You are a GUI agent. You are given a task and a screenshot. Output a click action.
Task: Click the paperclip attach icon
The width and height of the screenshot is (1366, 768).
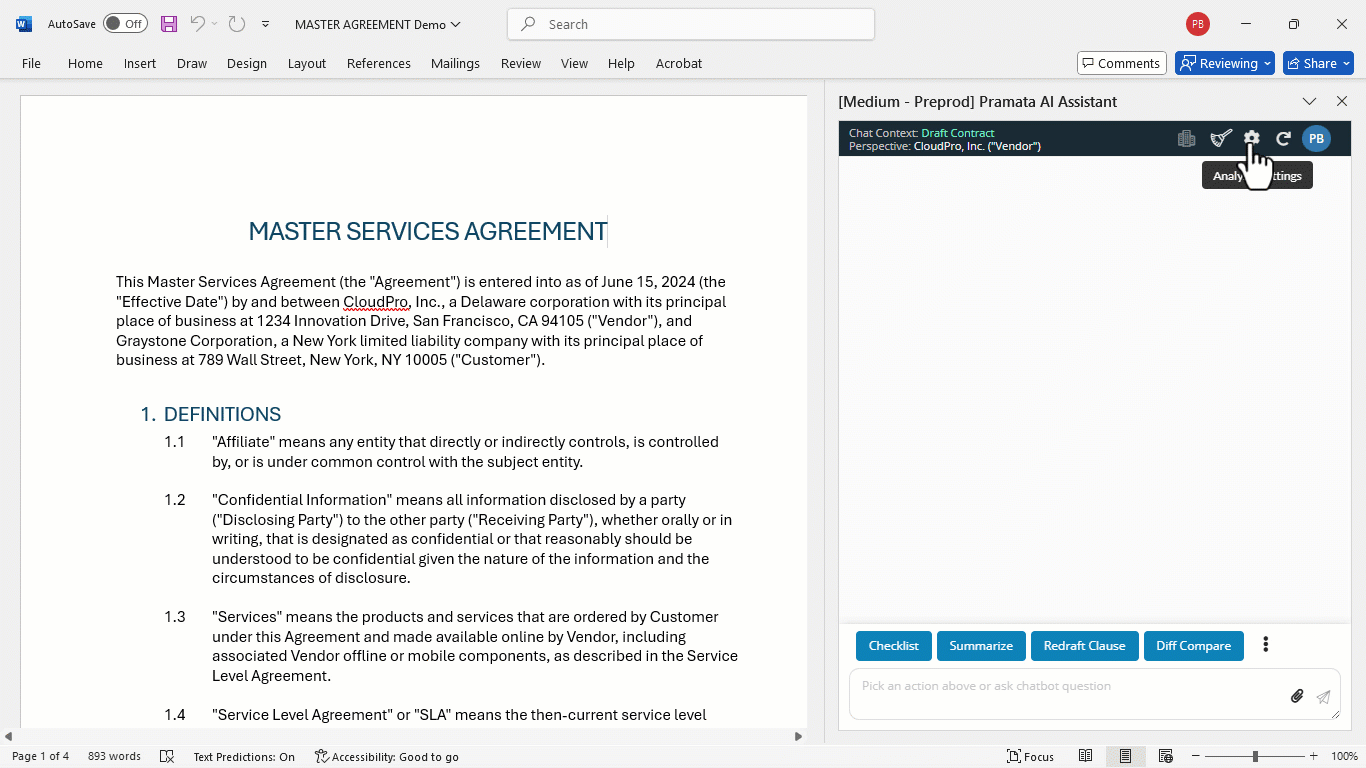click(1297, 696)
